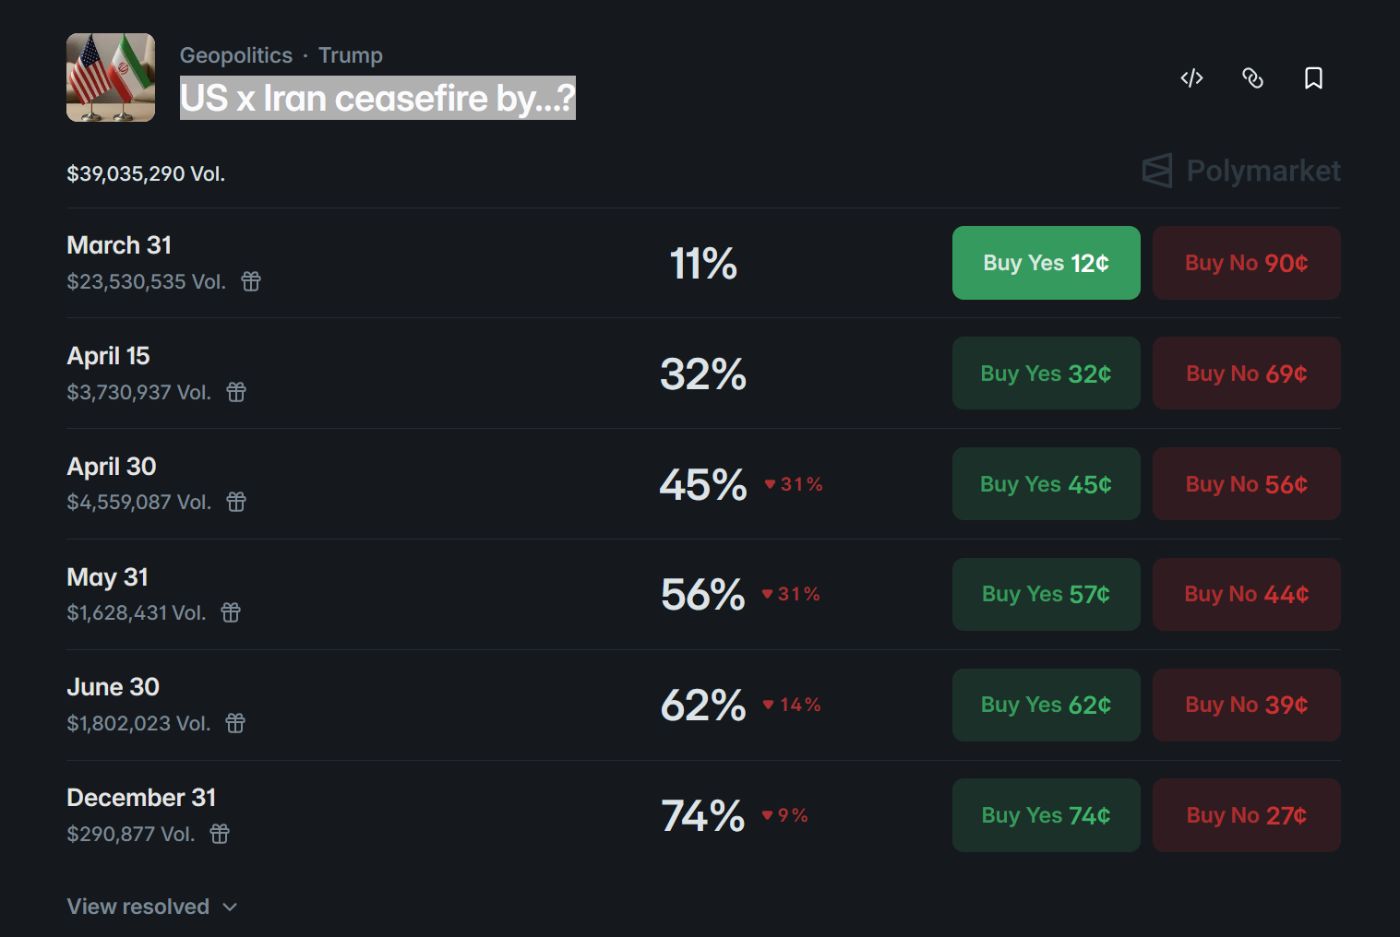Click the gift icon beside April 15 volume
This screenshot has width=1400, height=937.
pyautogui.click(x=236, y=392)
